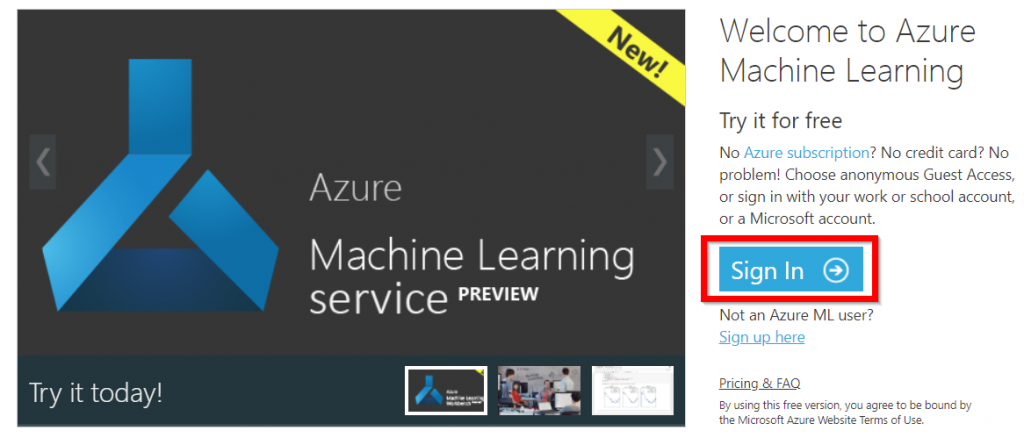Click the Welcome to Azure Machine Learning heading

(x=847, y=51)
